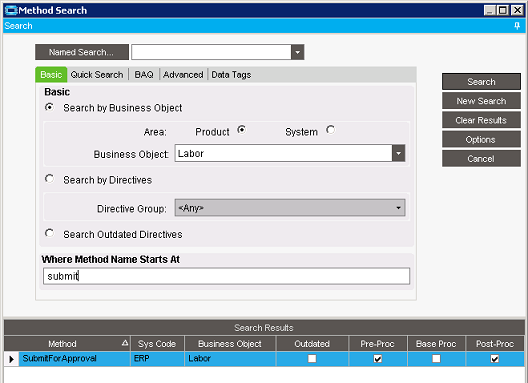Maximize the Method Search window

(x=503, y=10)
